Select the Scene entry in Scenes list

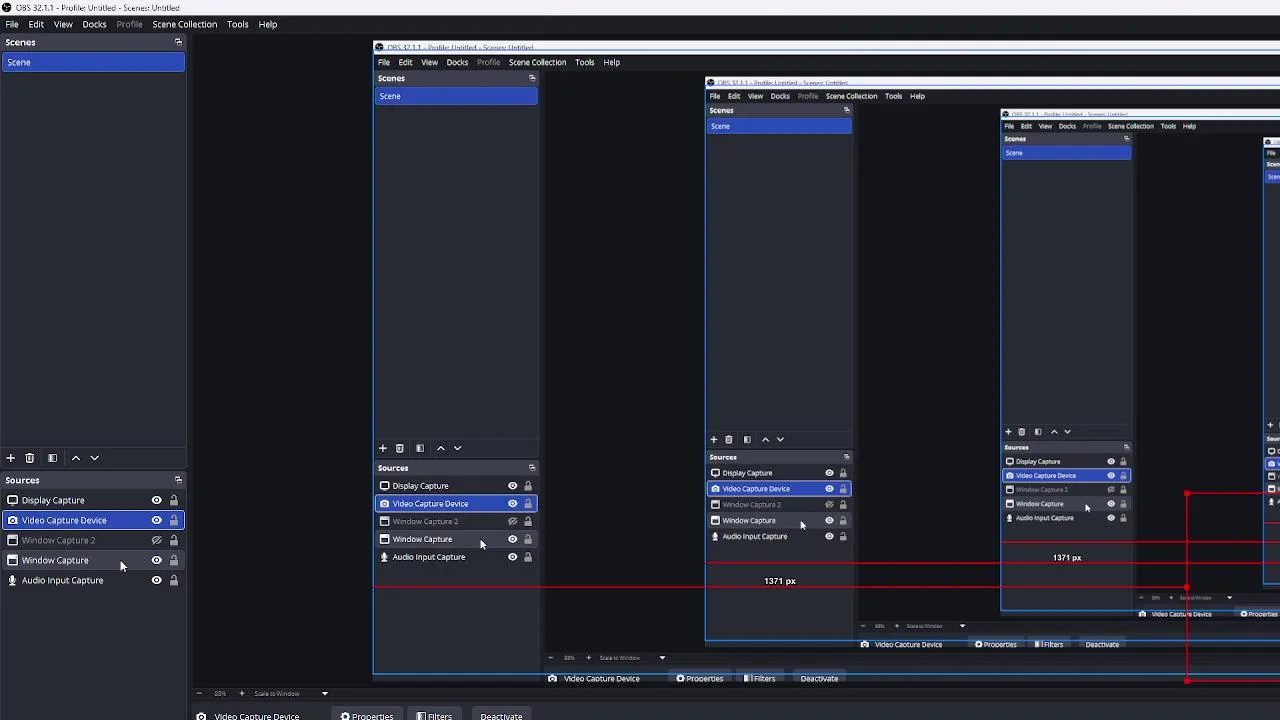pos(93,62)
